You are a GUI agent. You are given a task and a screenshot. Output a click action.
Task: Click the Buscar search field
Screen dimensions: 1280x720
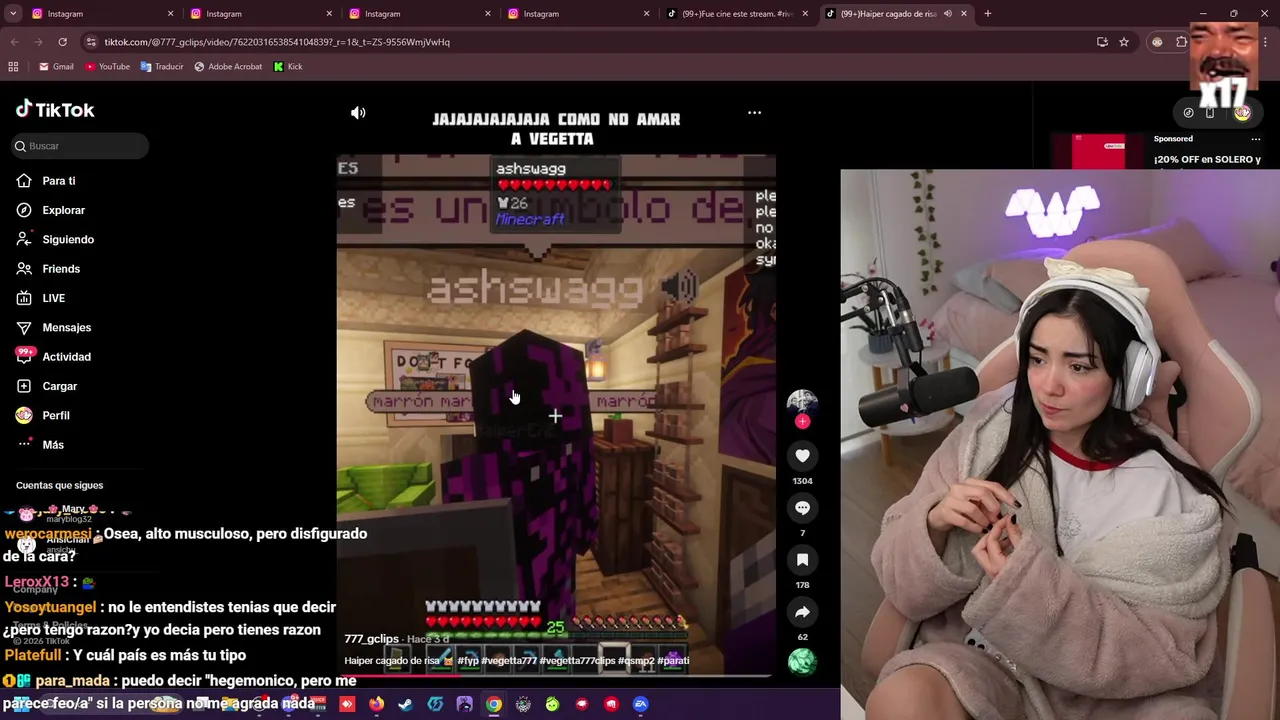pyautogui.click(x=80, y=146)
